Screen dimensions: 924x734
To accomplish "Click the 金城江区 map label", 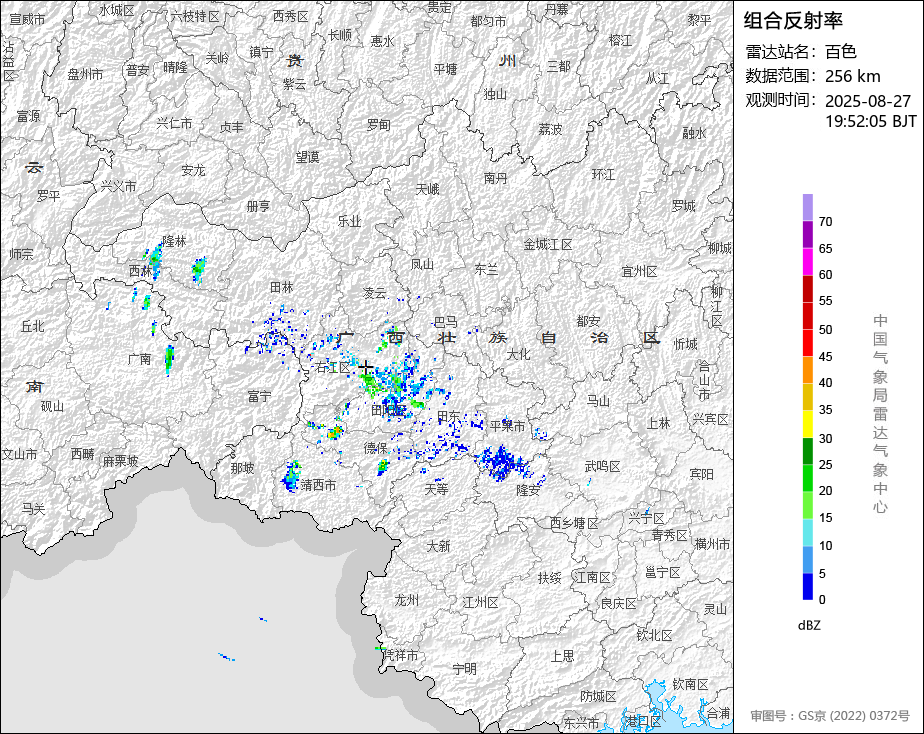I will coord(548,244).
